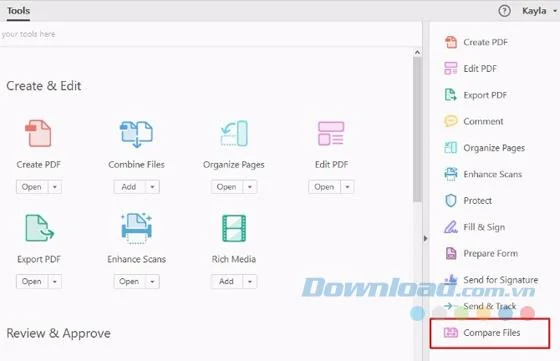560x361 pixels.
Task: Click the scroll up arrow of tools list
Action: (x=417, y=52)
